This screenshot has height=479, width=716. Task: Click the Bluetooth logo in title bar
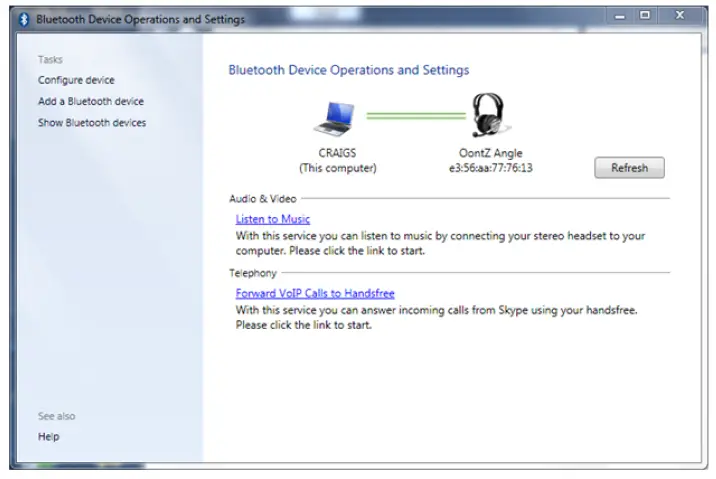tap(24, 19)
